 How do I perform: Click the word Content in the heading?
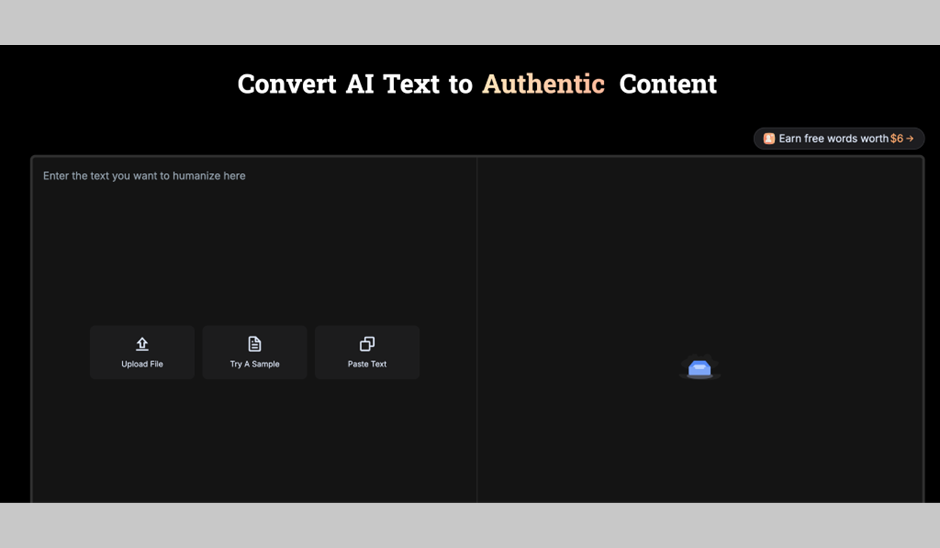pyautogui.click(x=667, y=84)
